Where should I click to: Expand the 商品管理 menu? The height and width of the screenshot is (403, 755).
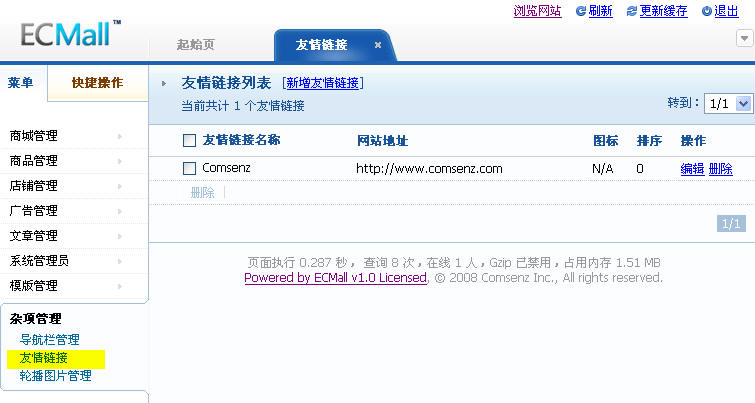click(66, 161)
